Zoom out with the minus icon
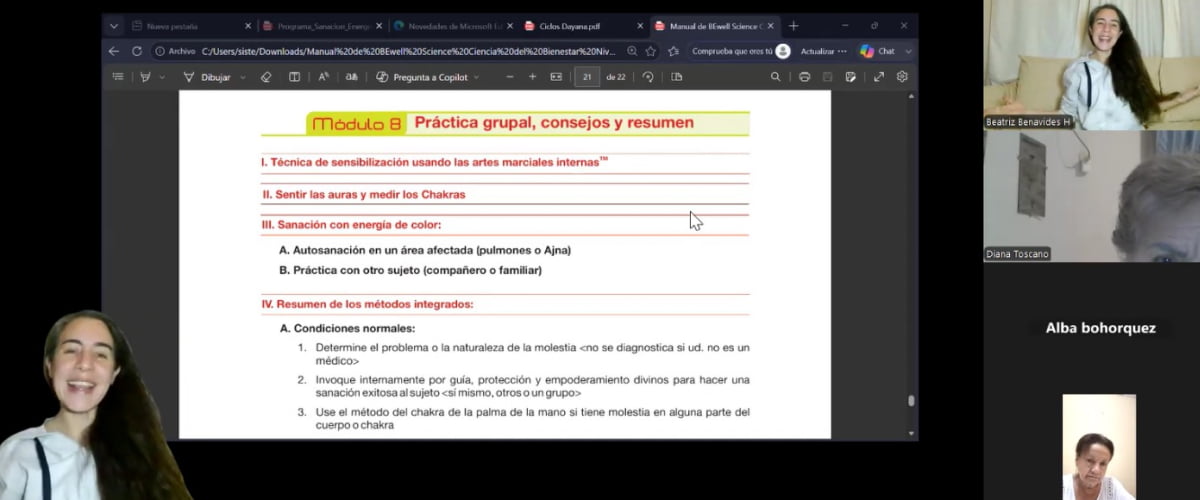This screenshot has width=1200, height=500. click(x=510, y=77)
